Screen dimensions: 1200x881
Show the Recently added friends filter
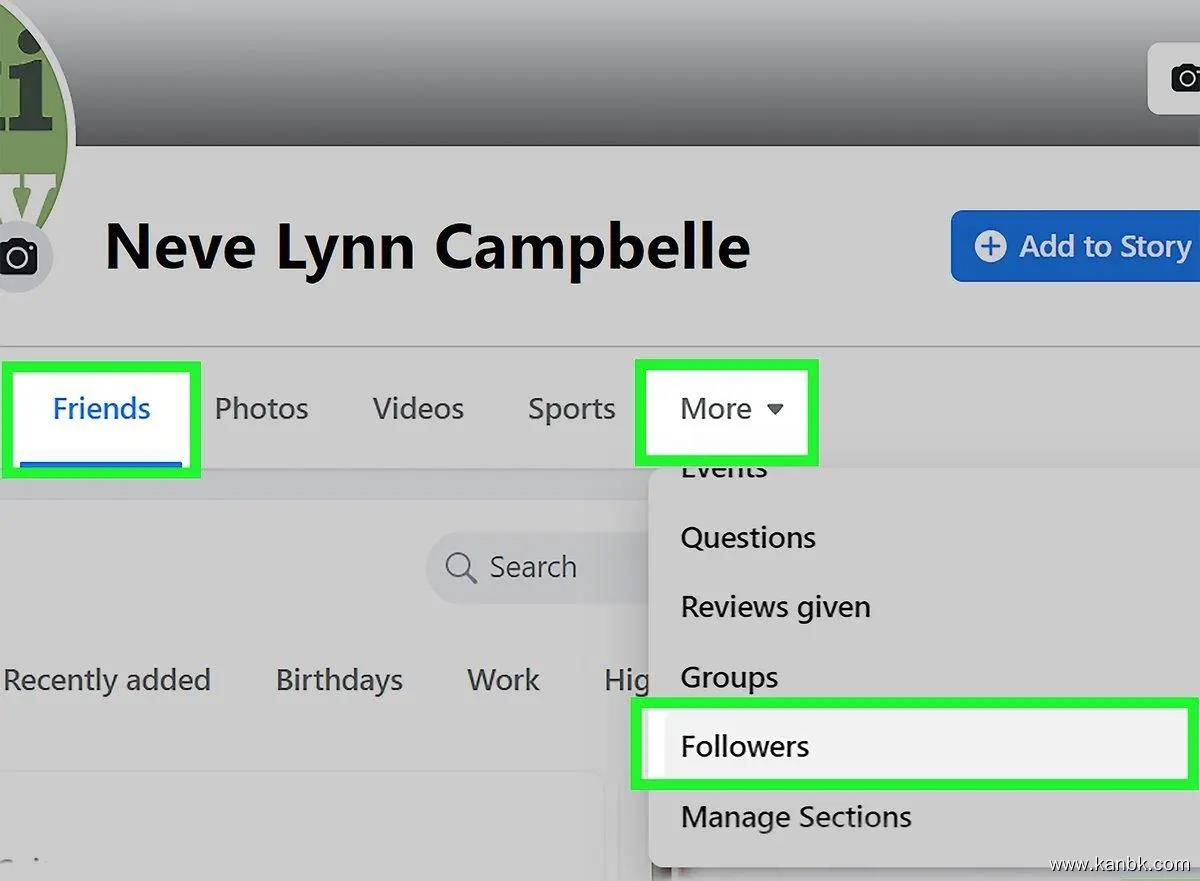coord(107,680)
